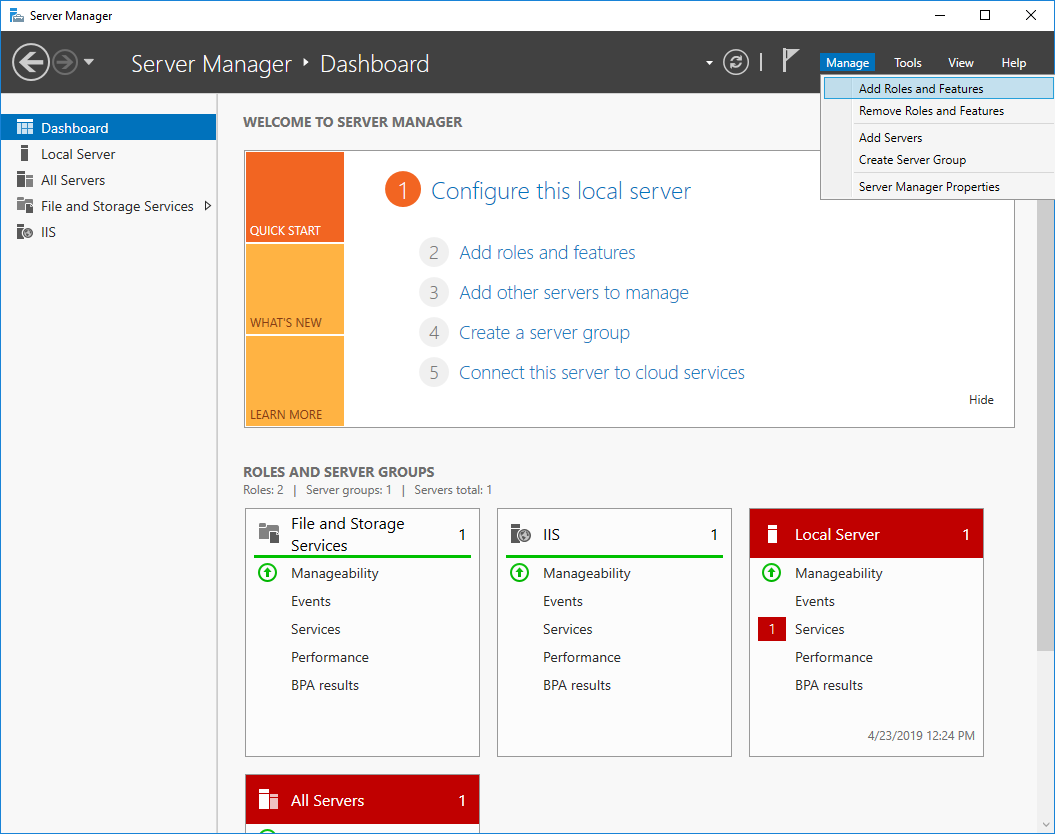The image size is (1055, 834).
Task: Click the Server Manager title bar icon
Action: [17, 15]
